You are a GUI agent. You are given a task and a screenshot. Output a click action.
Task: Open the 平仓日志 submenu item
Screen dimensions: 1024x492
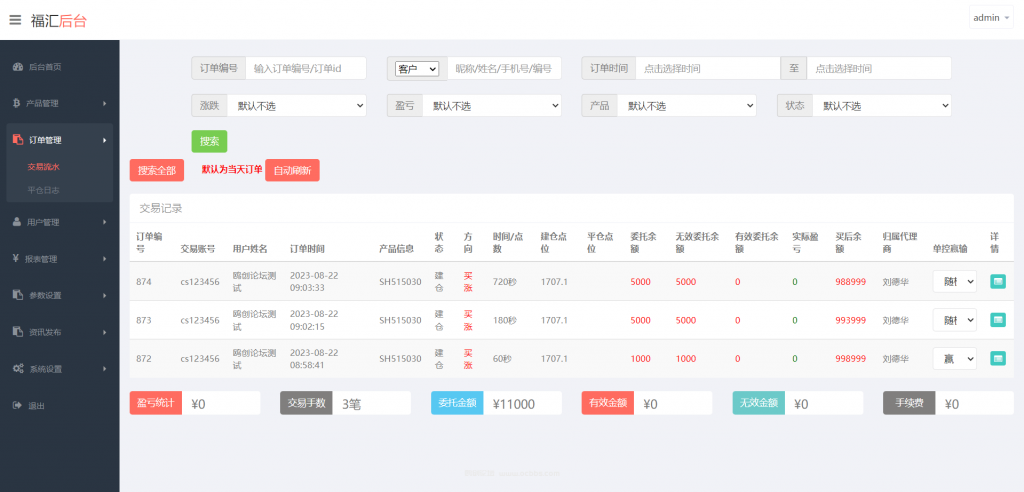click(x=44, y=190)
